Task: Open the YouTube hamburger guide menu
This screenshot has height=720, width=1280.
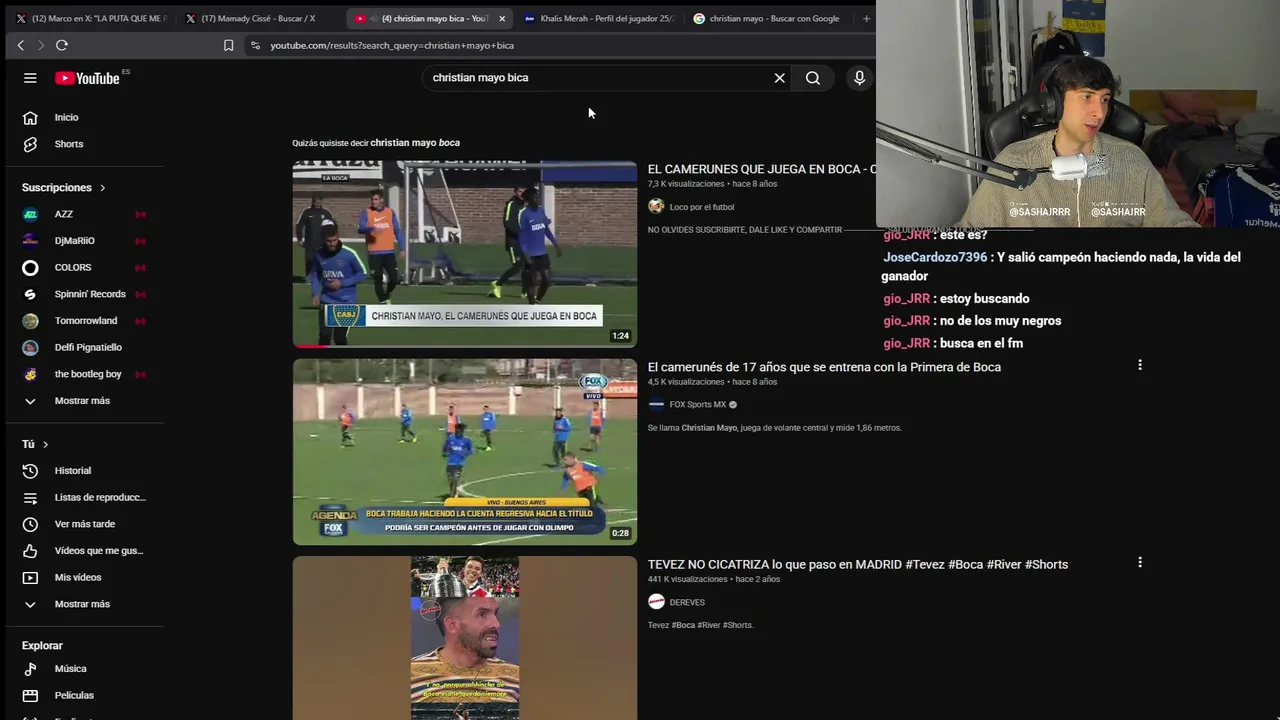Action: [30, 78]
